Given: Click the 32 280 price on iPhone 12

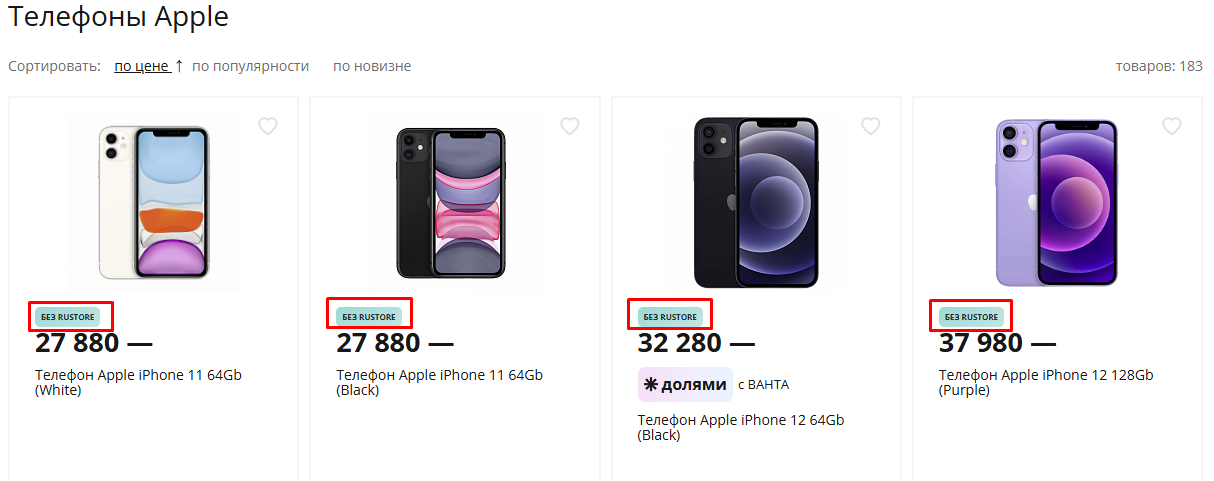Looking at the screenshot, I should (x=679, y=343).
